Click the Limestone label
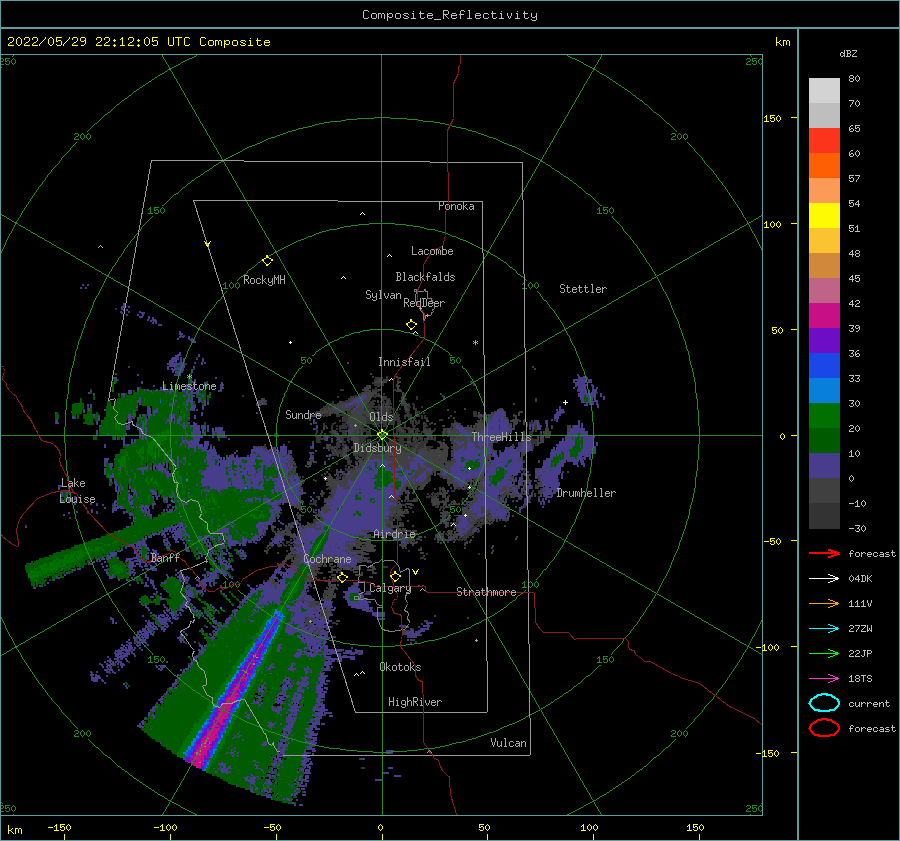This screenshot has width=900, height=841. 189,386
